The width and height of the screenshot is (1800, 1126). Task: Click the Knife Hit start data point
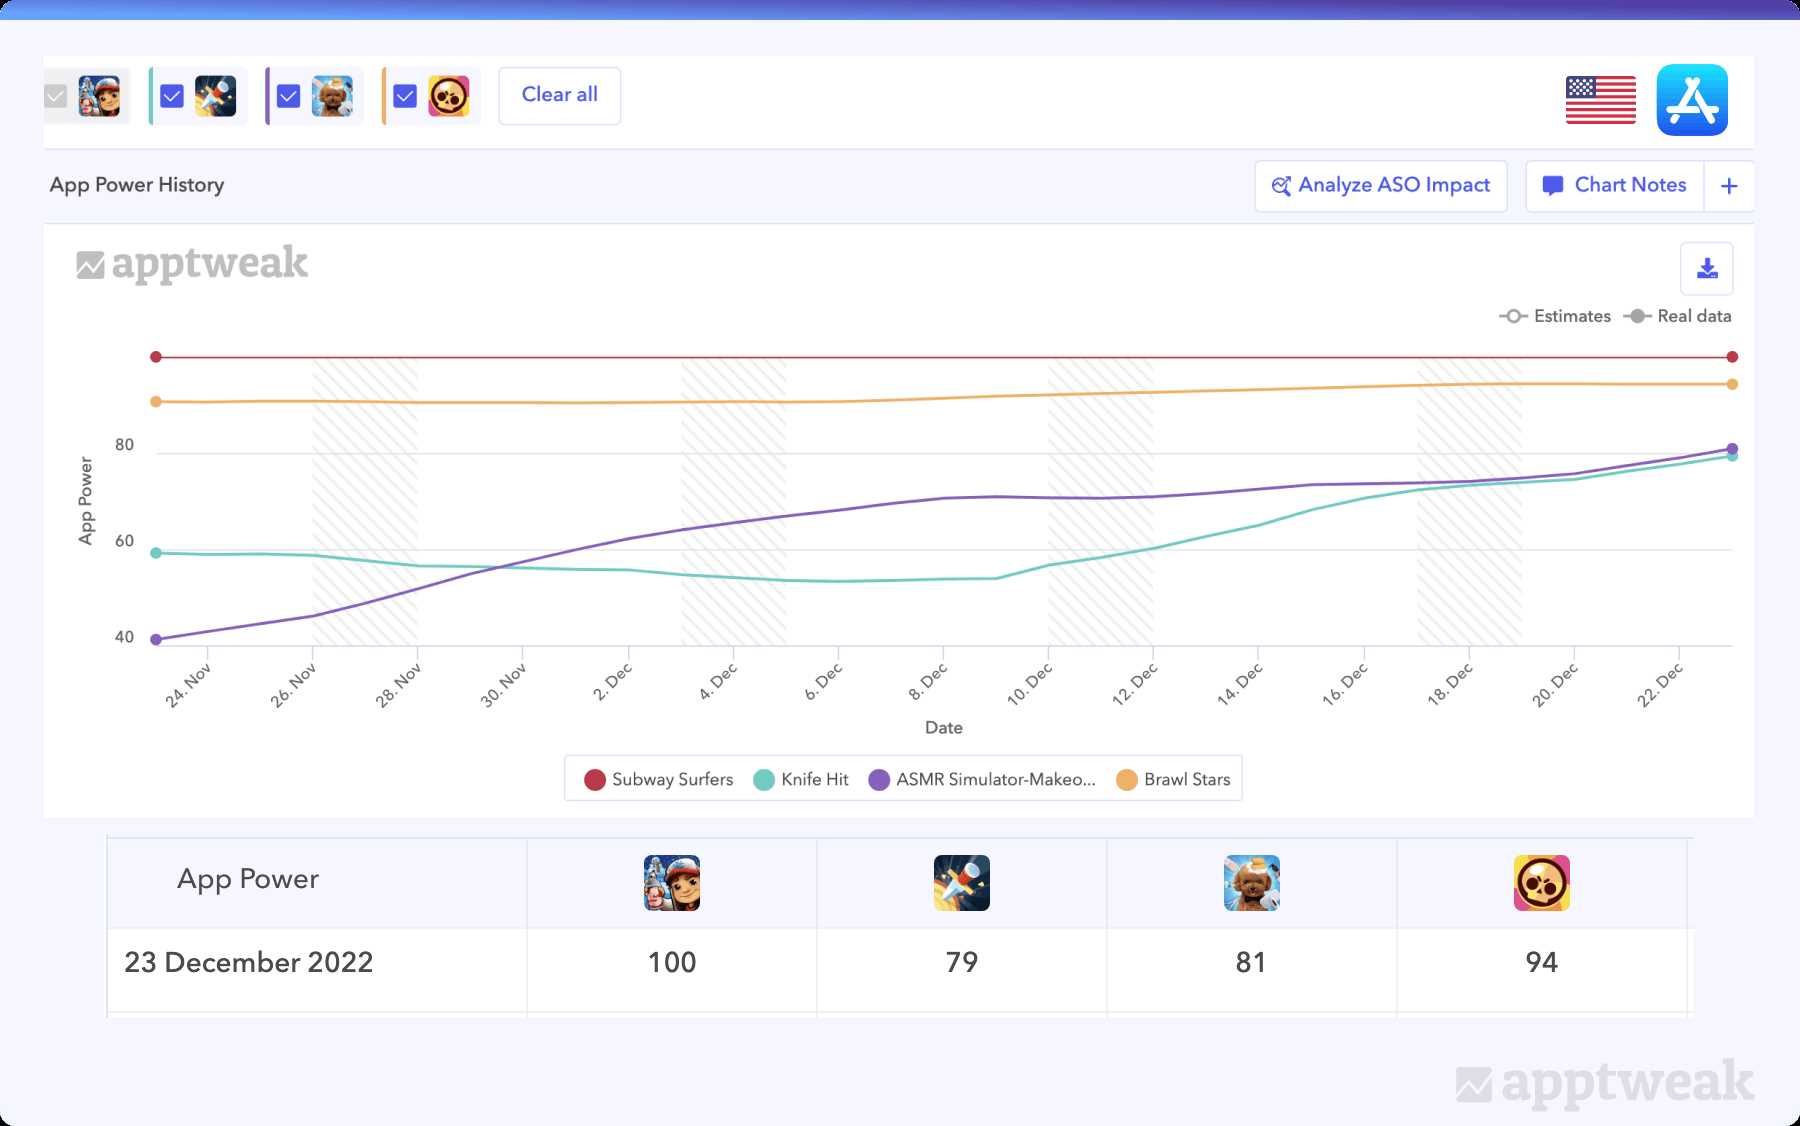point(156,553)
